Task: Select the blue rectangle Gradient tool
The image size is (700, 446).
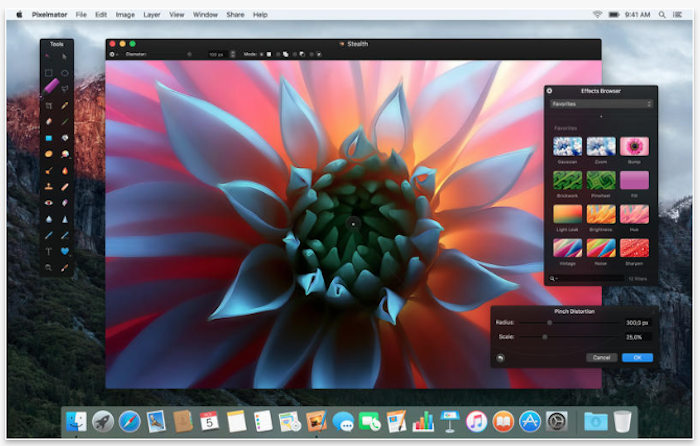Action: coord(49,138)
